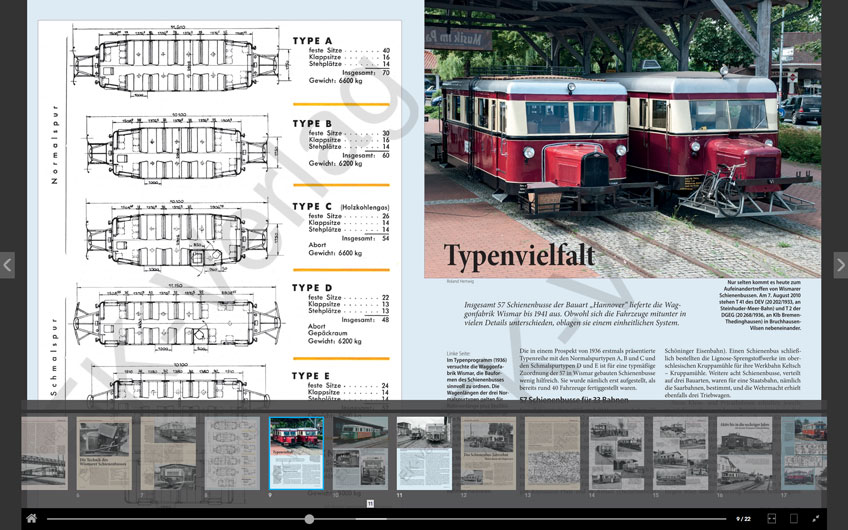848x530 pixels.
Task: Click the 'TYPE E' heading
Action: coord(311,376)
